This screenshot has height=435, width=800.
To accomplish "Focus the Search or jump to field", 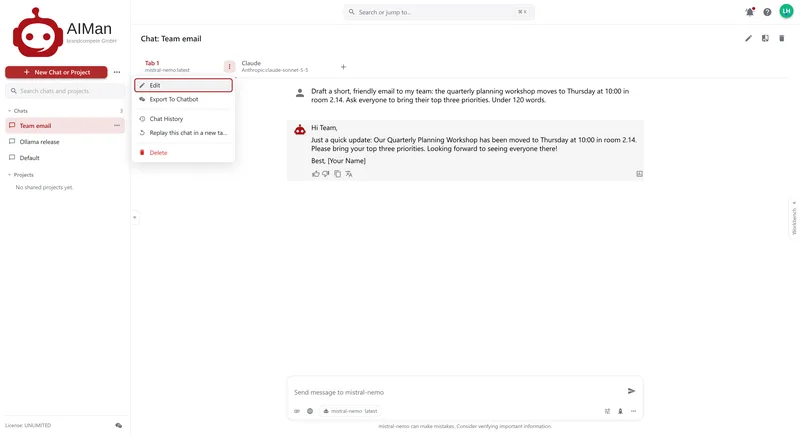I will tap(439, 12).
